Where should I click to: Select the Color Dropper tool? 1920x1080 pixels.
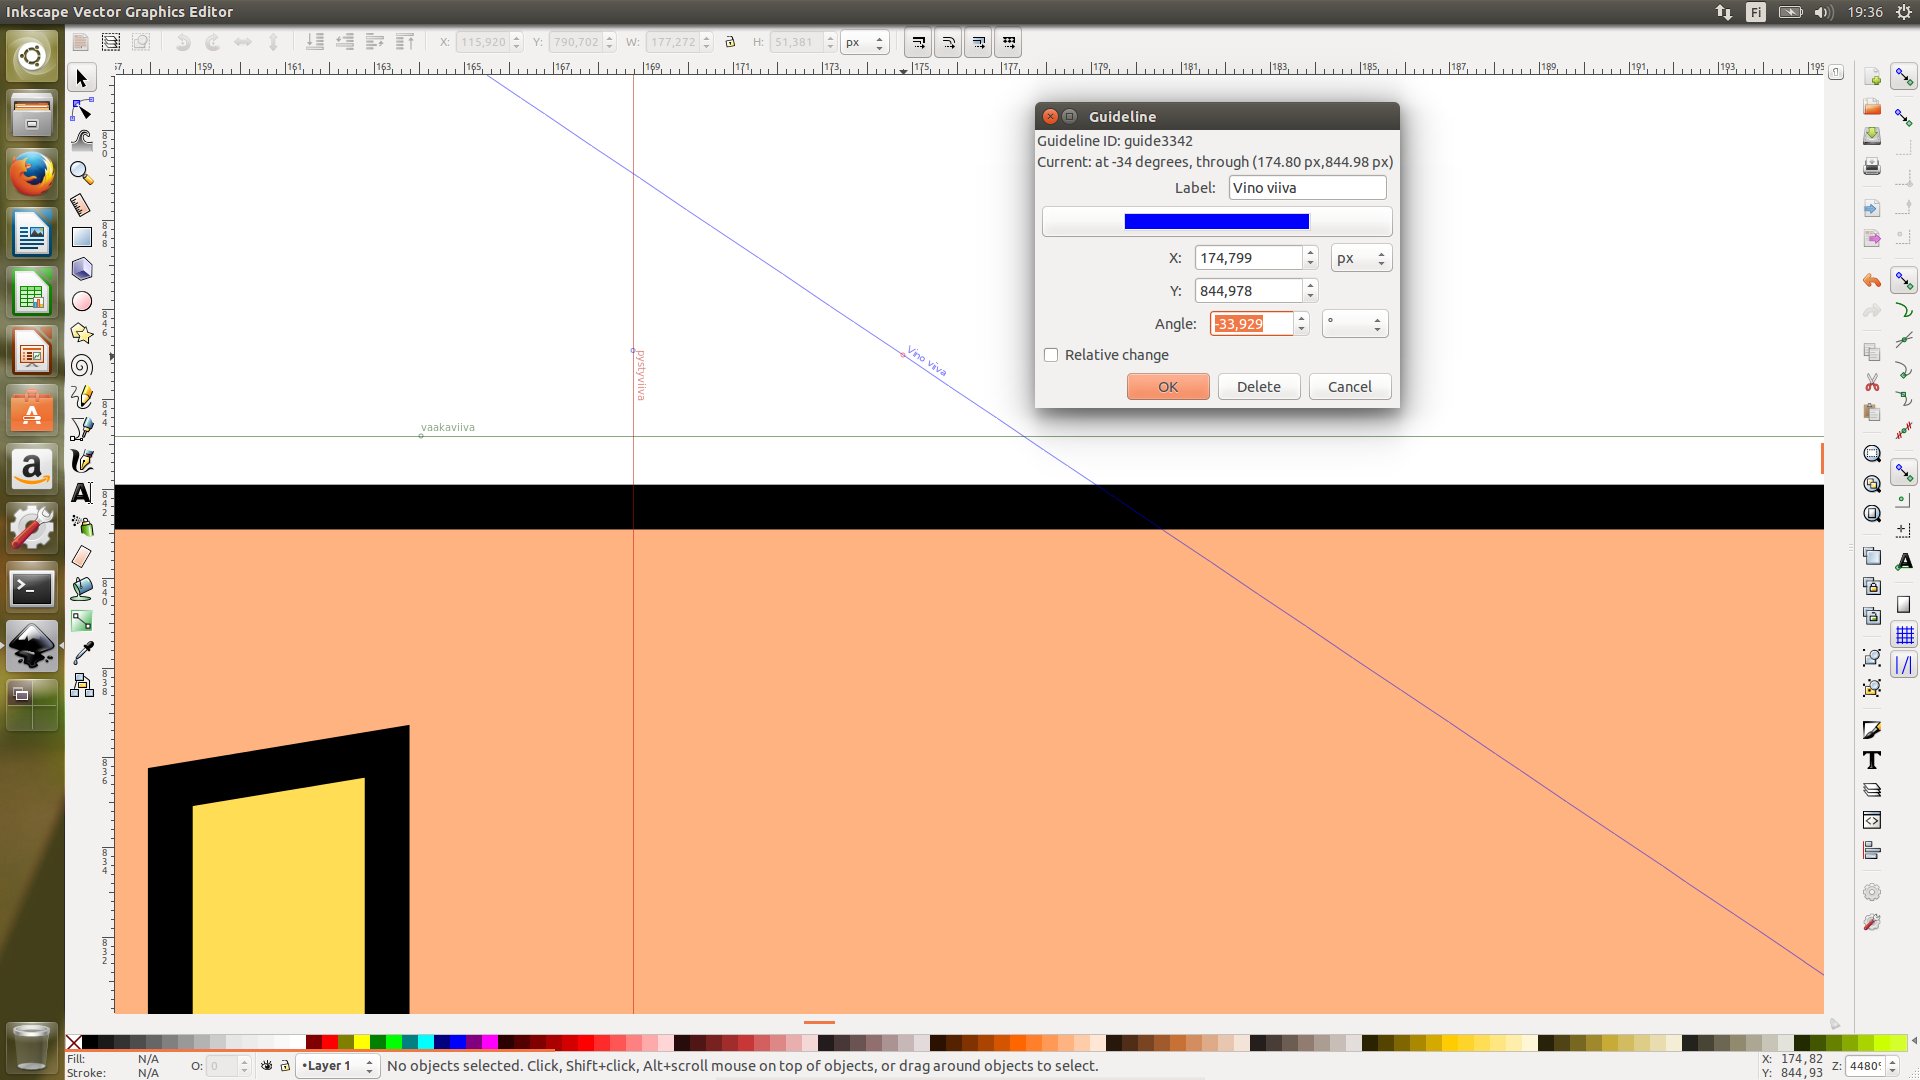[x=82, y=653]
